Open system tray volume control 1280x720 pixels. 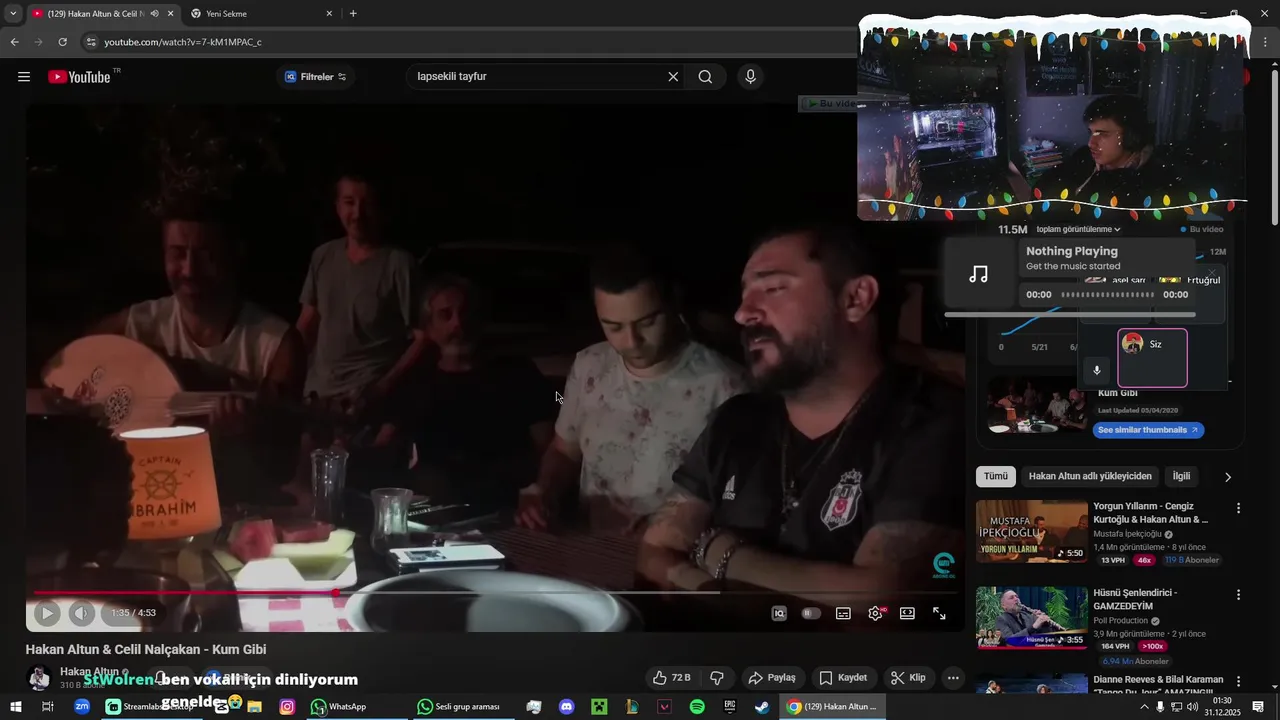[1192, 707]
